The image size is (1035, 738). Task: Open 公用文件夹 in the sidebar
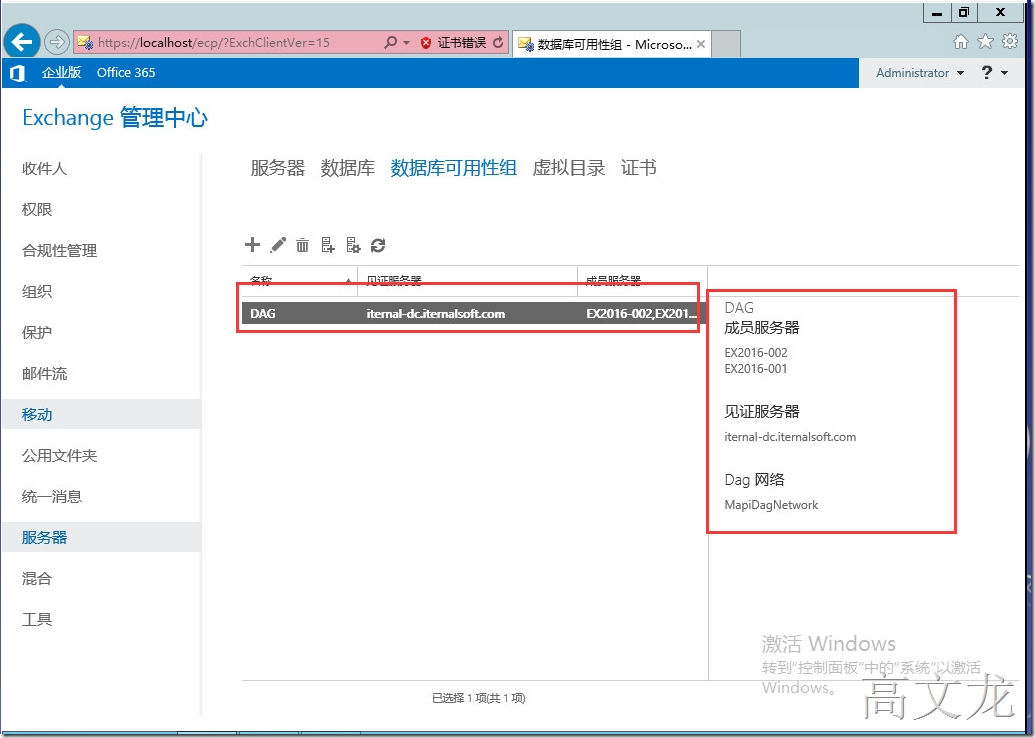pyautogui.click(x=59, y=455)
